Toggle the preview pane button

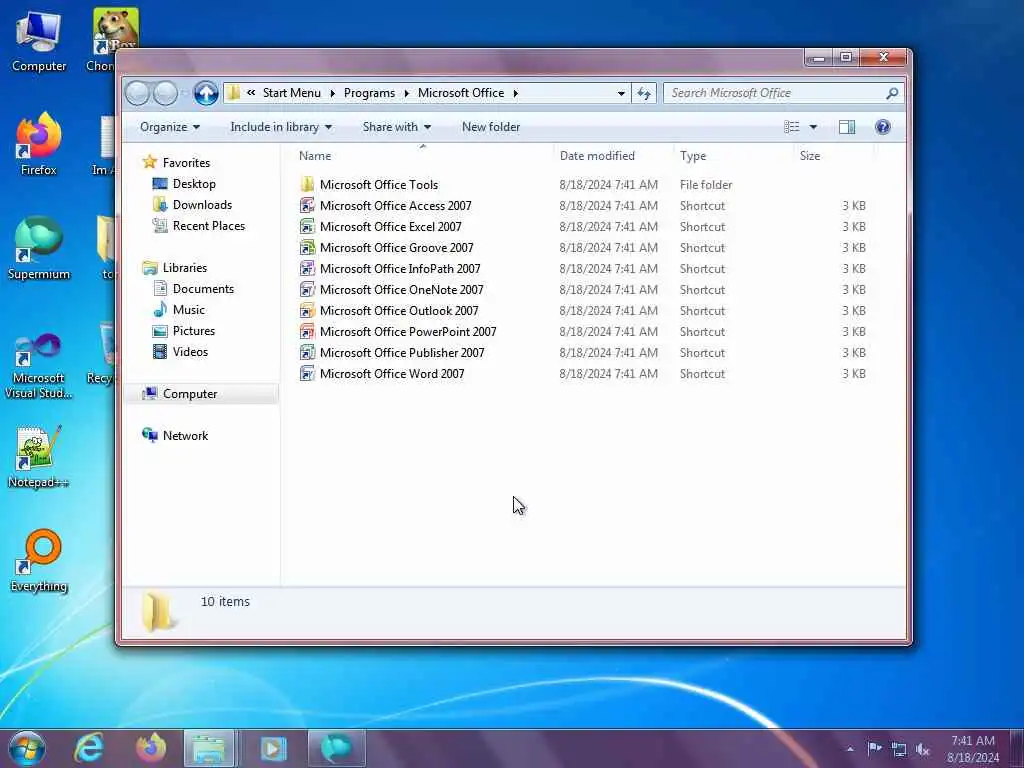pos(847,127)
